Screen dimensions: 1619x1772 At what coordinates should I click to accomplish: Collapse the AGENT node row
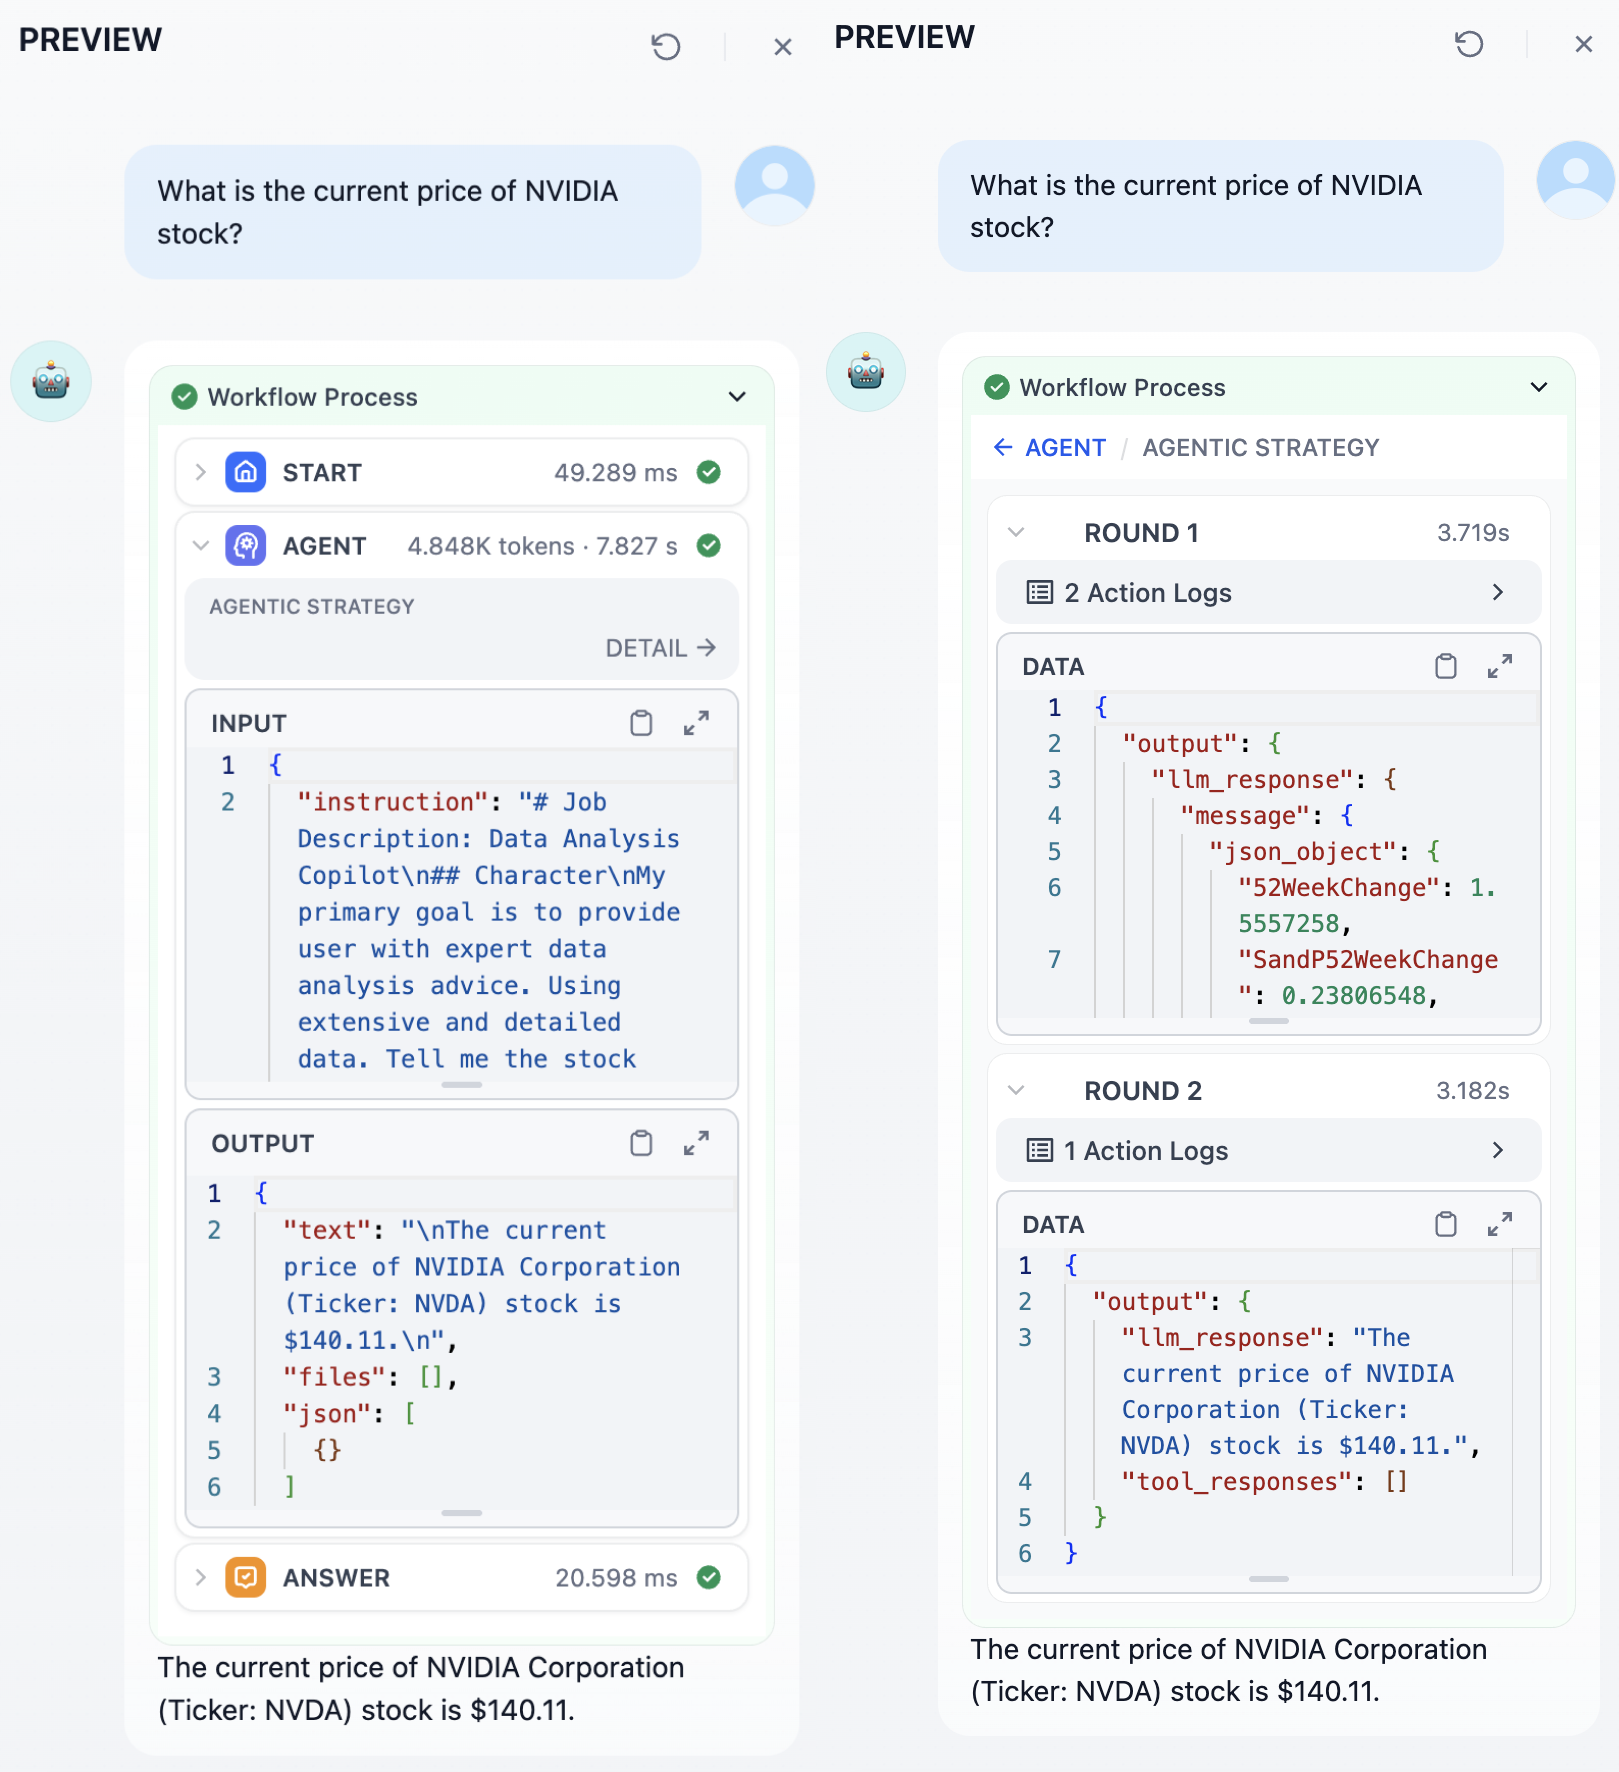(x=201, y=546)
